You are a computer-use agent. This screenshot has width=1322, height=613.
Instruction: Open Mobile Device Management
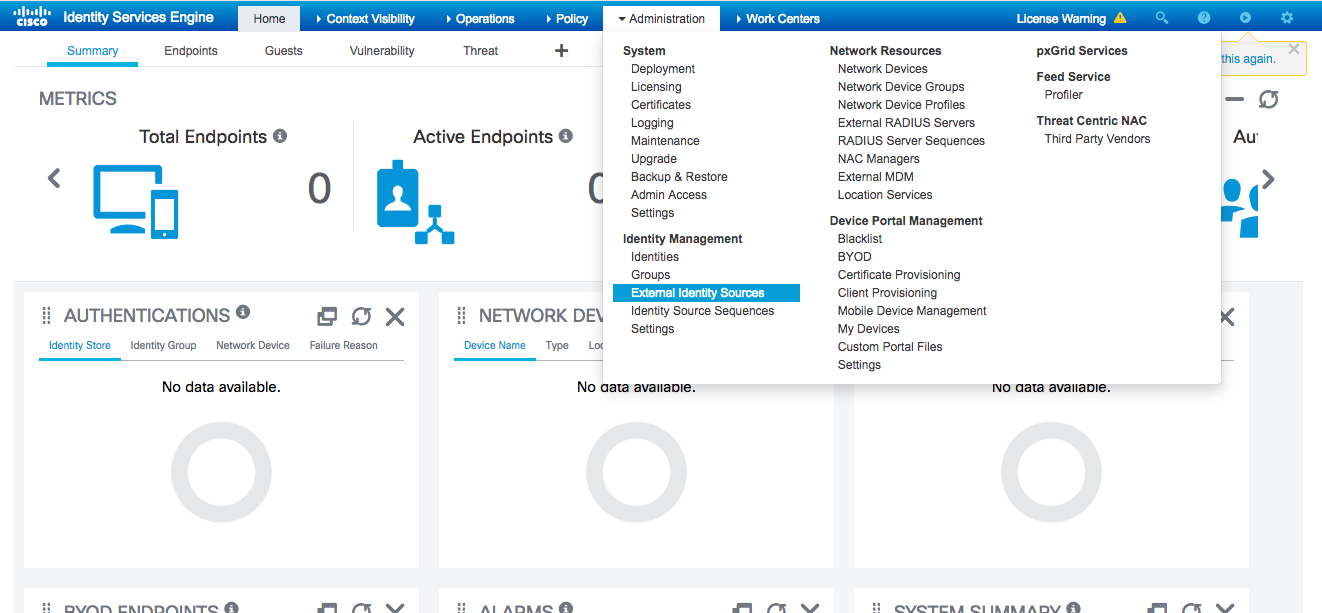coord(912,311)
